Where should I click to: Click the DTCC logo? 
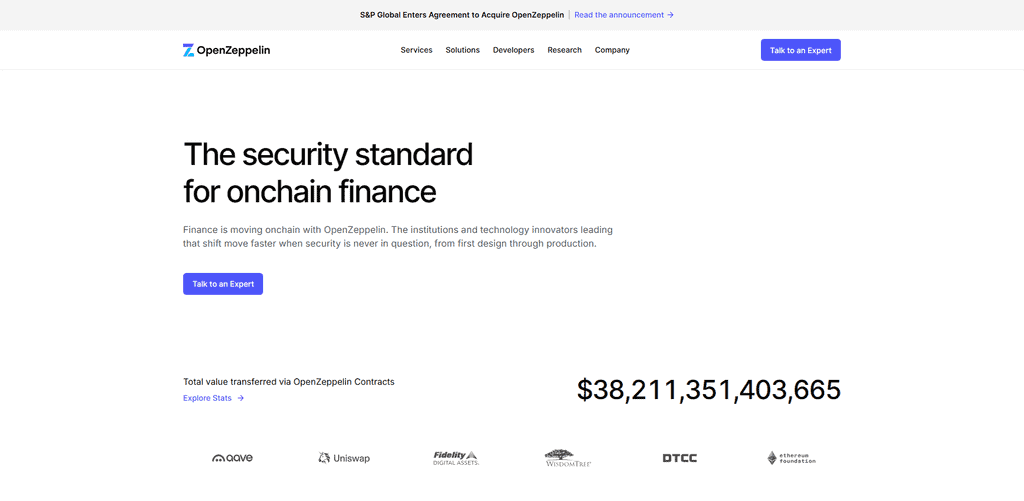point(680,459)
